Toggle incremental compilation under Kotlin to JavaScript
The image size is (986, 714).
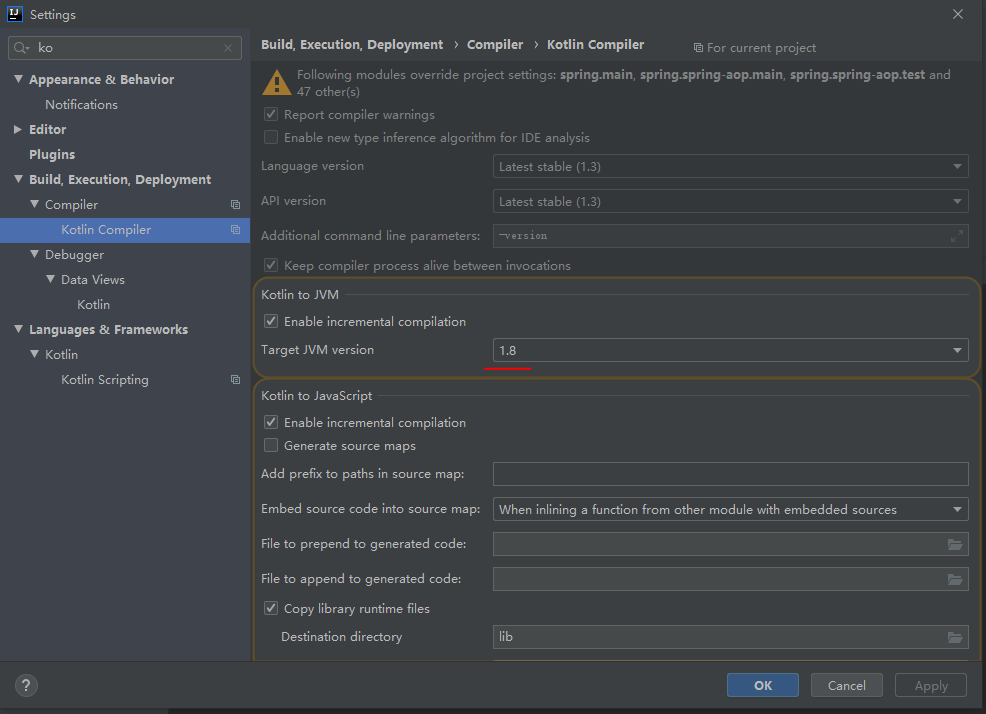271,422
